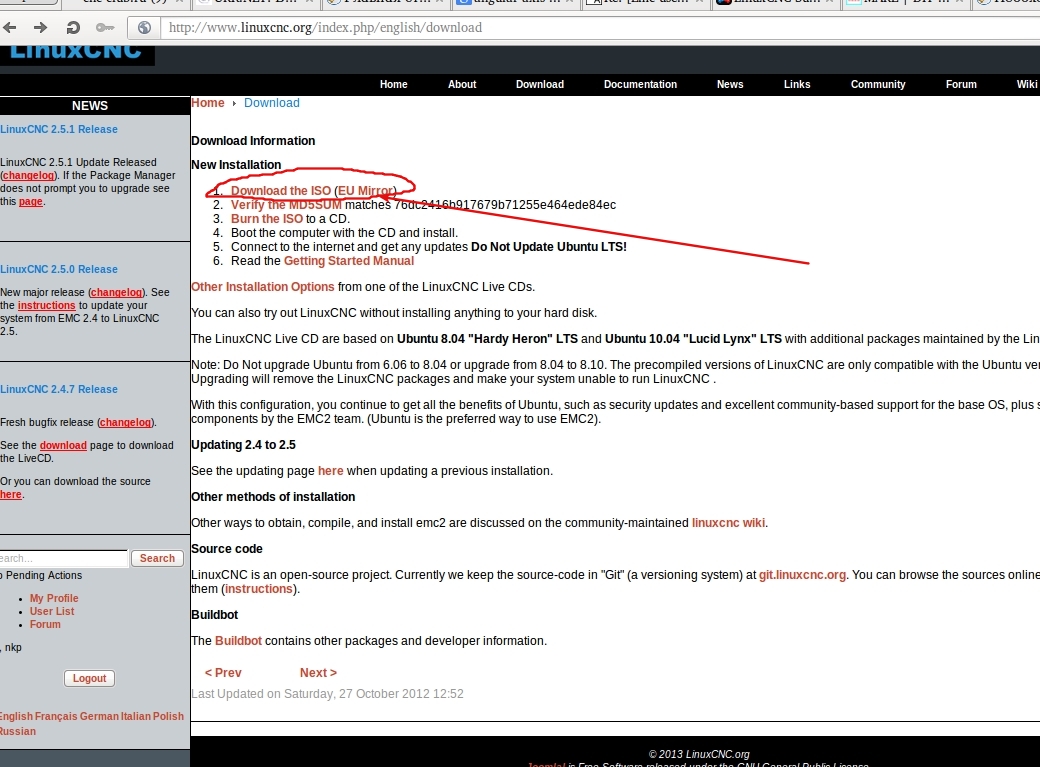Switch language to Italian
Screen dimensions: 1040x767
[x=135, y=717]
